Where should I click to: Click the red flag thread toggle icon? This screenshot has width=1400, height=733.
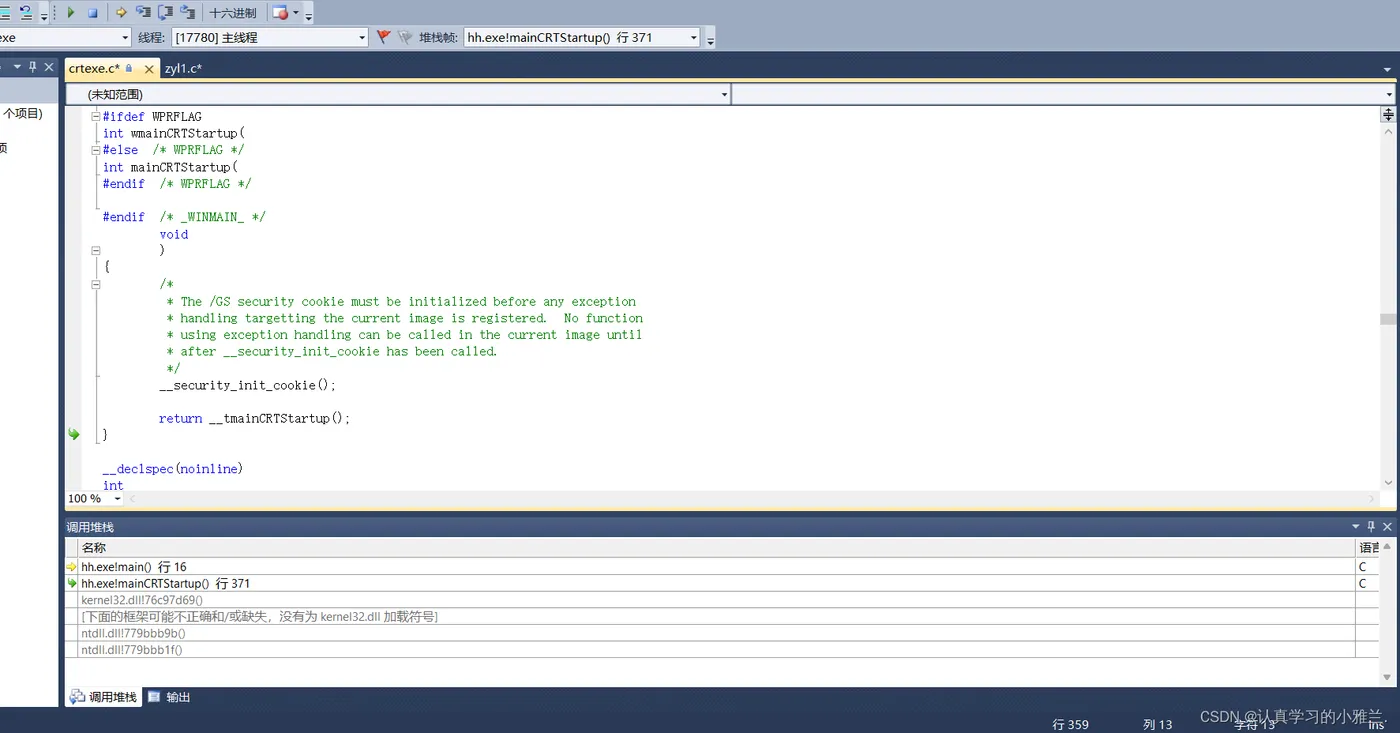tap(383, 37)
